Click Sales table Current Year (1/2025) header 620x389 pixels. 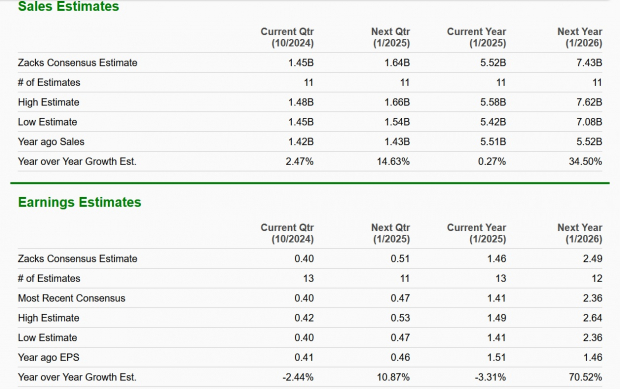[476, 37]
